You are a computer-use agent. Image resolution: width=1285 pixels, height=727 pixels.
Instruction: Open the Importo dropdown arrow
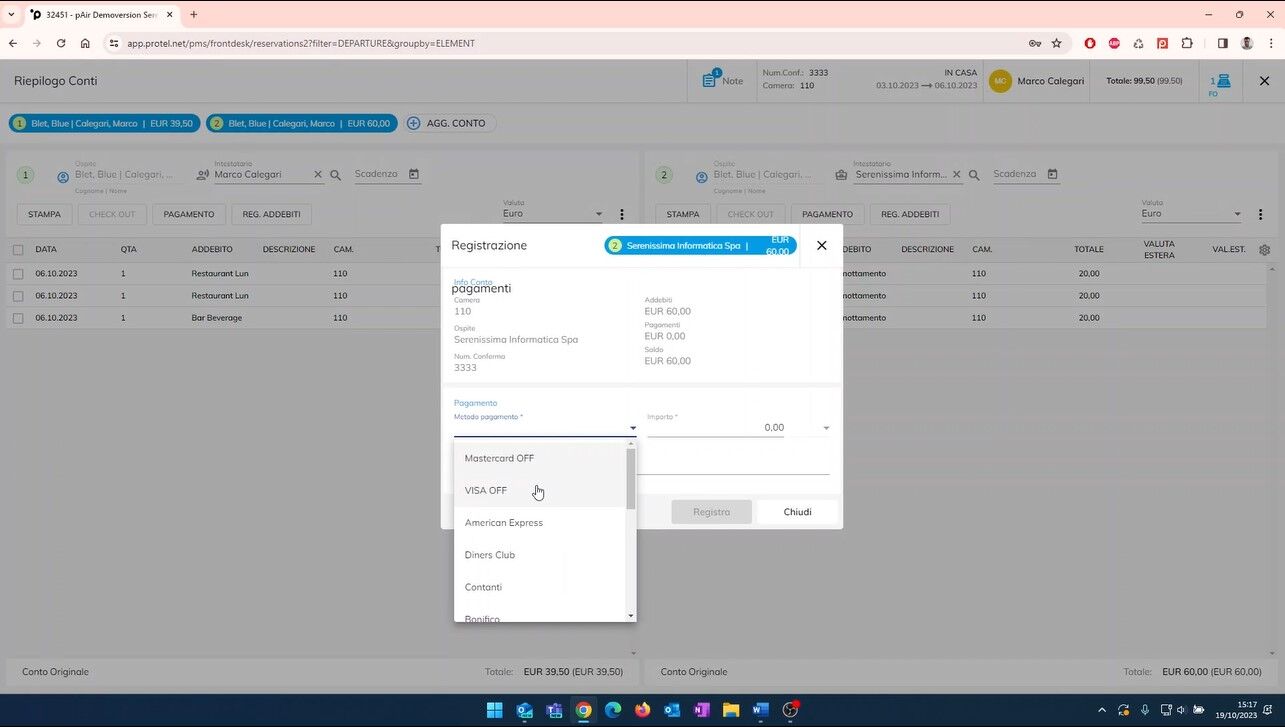click(x=825, y=428)
